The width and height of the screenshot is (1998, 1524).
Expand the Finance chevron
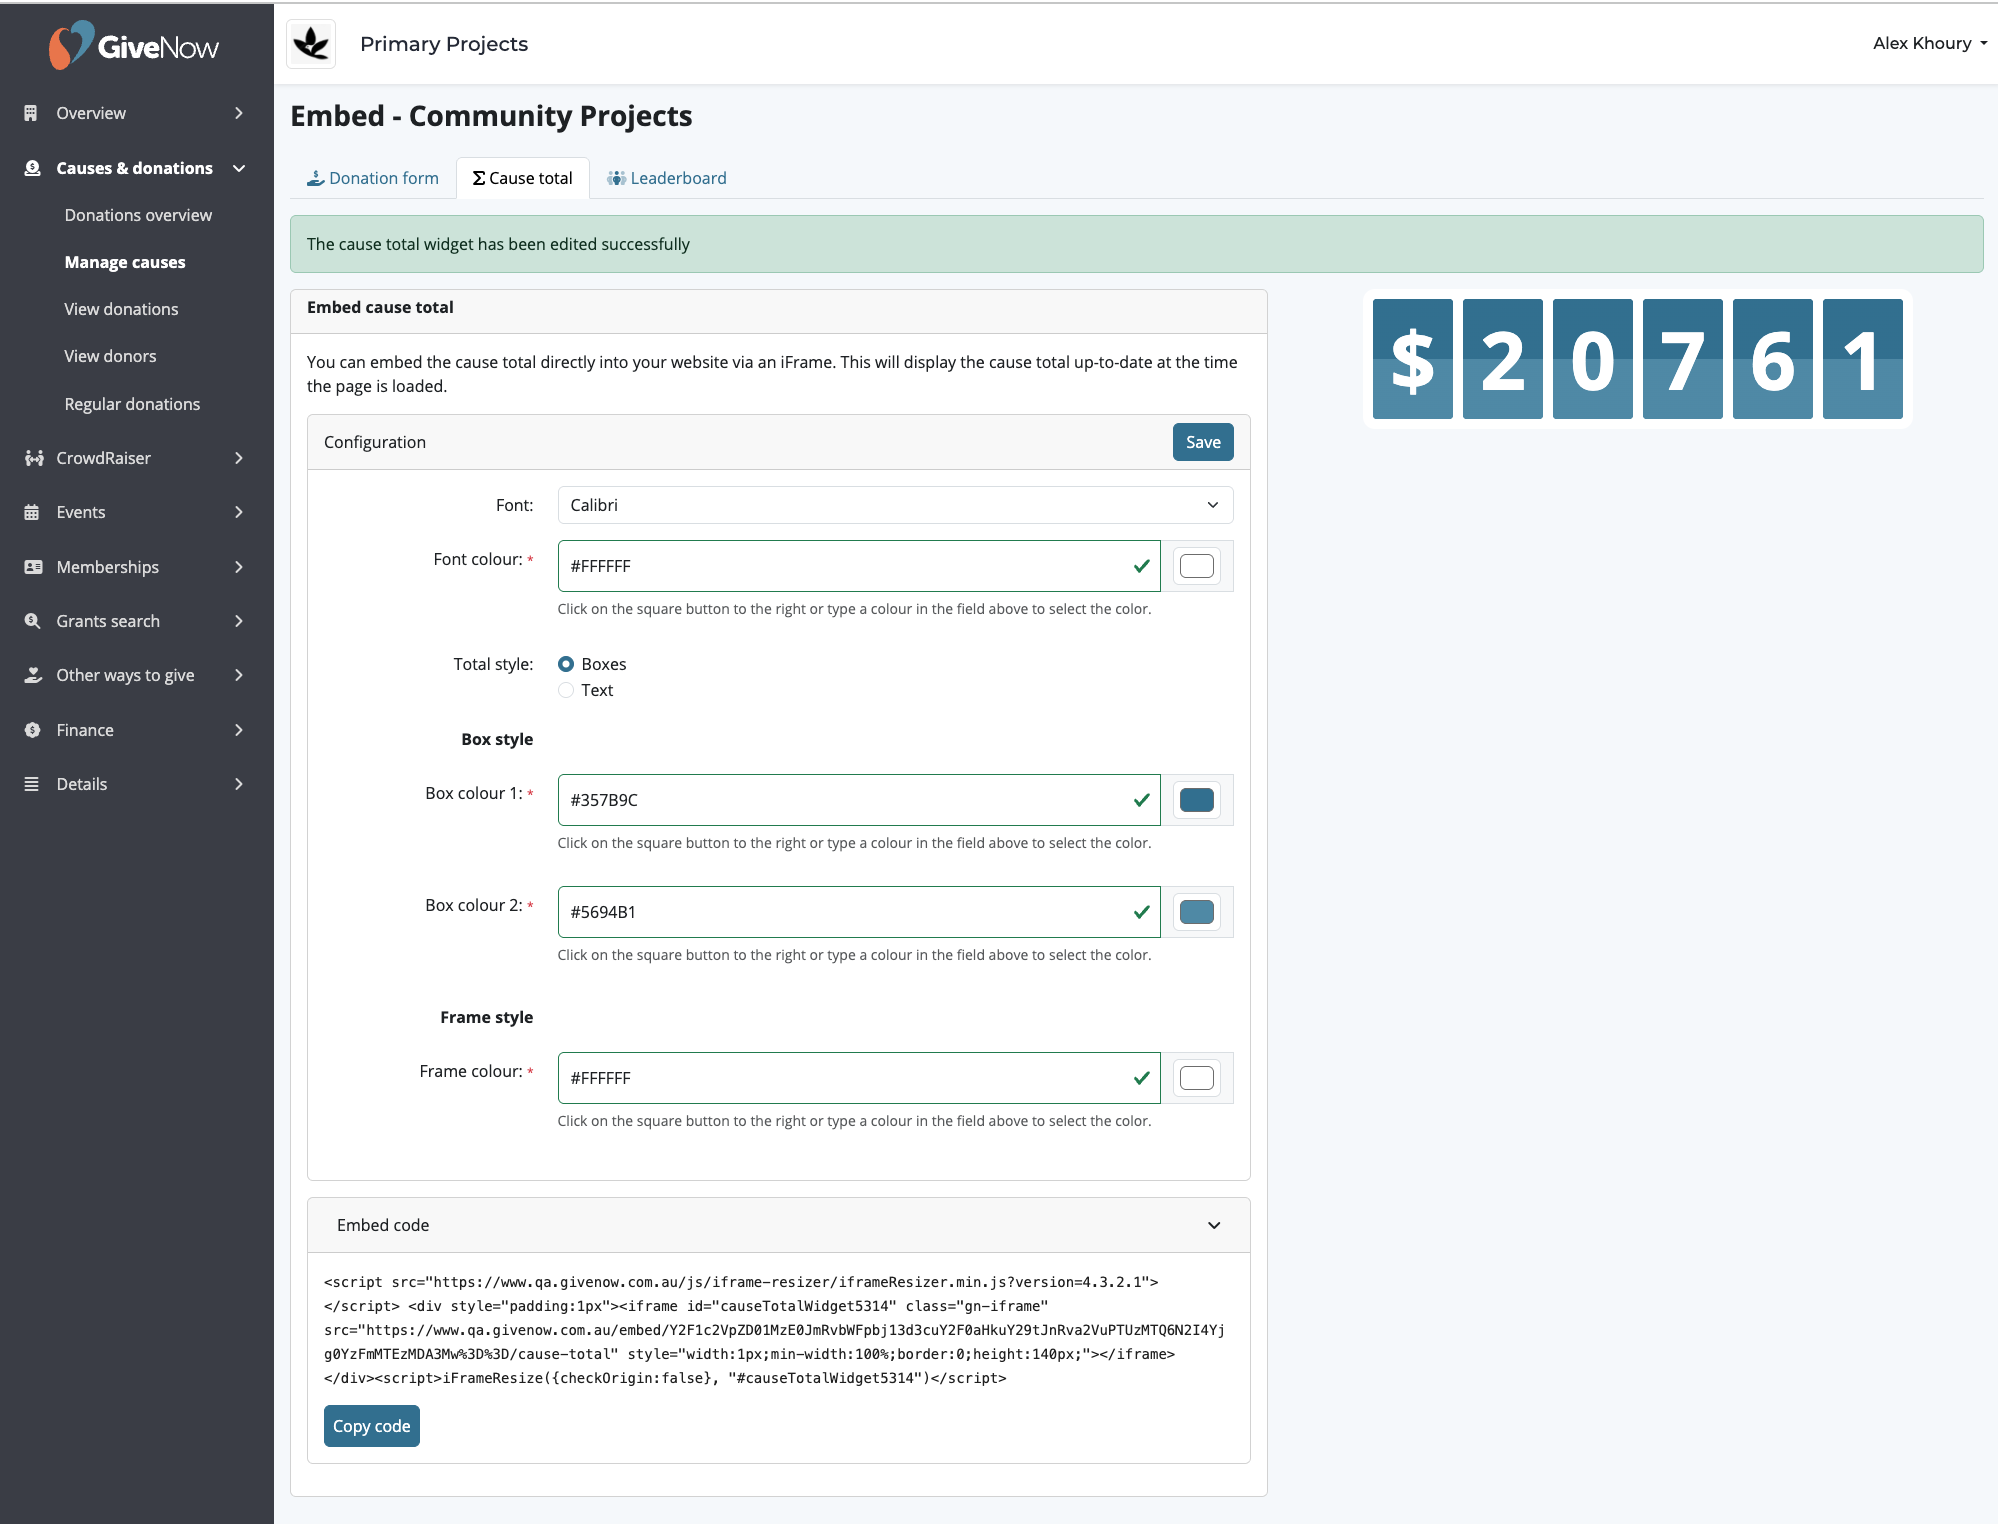[x=239, y=730]
